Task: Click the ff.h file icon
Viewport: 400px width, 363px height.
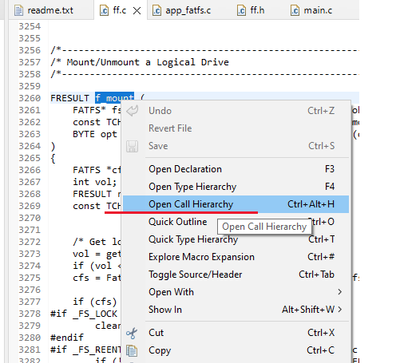Action: pyautogui.click(x=242, y=11)
